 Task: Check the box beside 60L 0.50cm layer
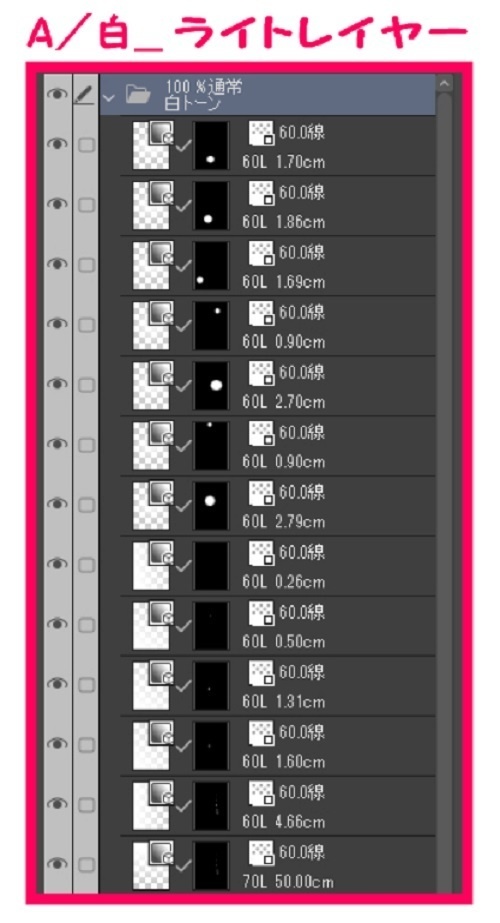click(x=87, y=625)
